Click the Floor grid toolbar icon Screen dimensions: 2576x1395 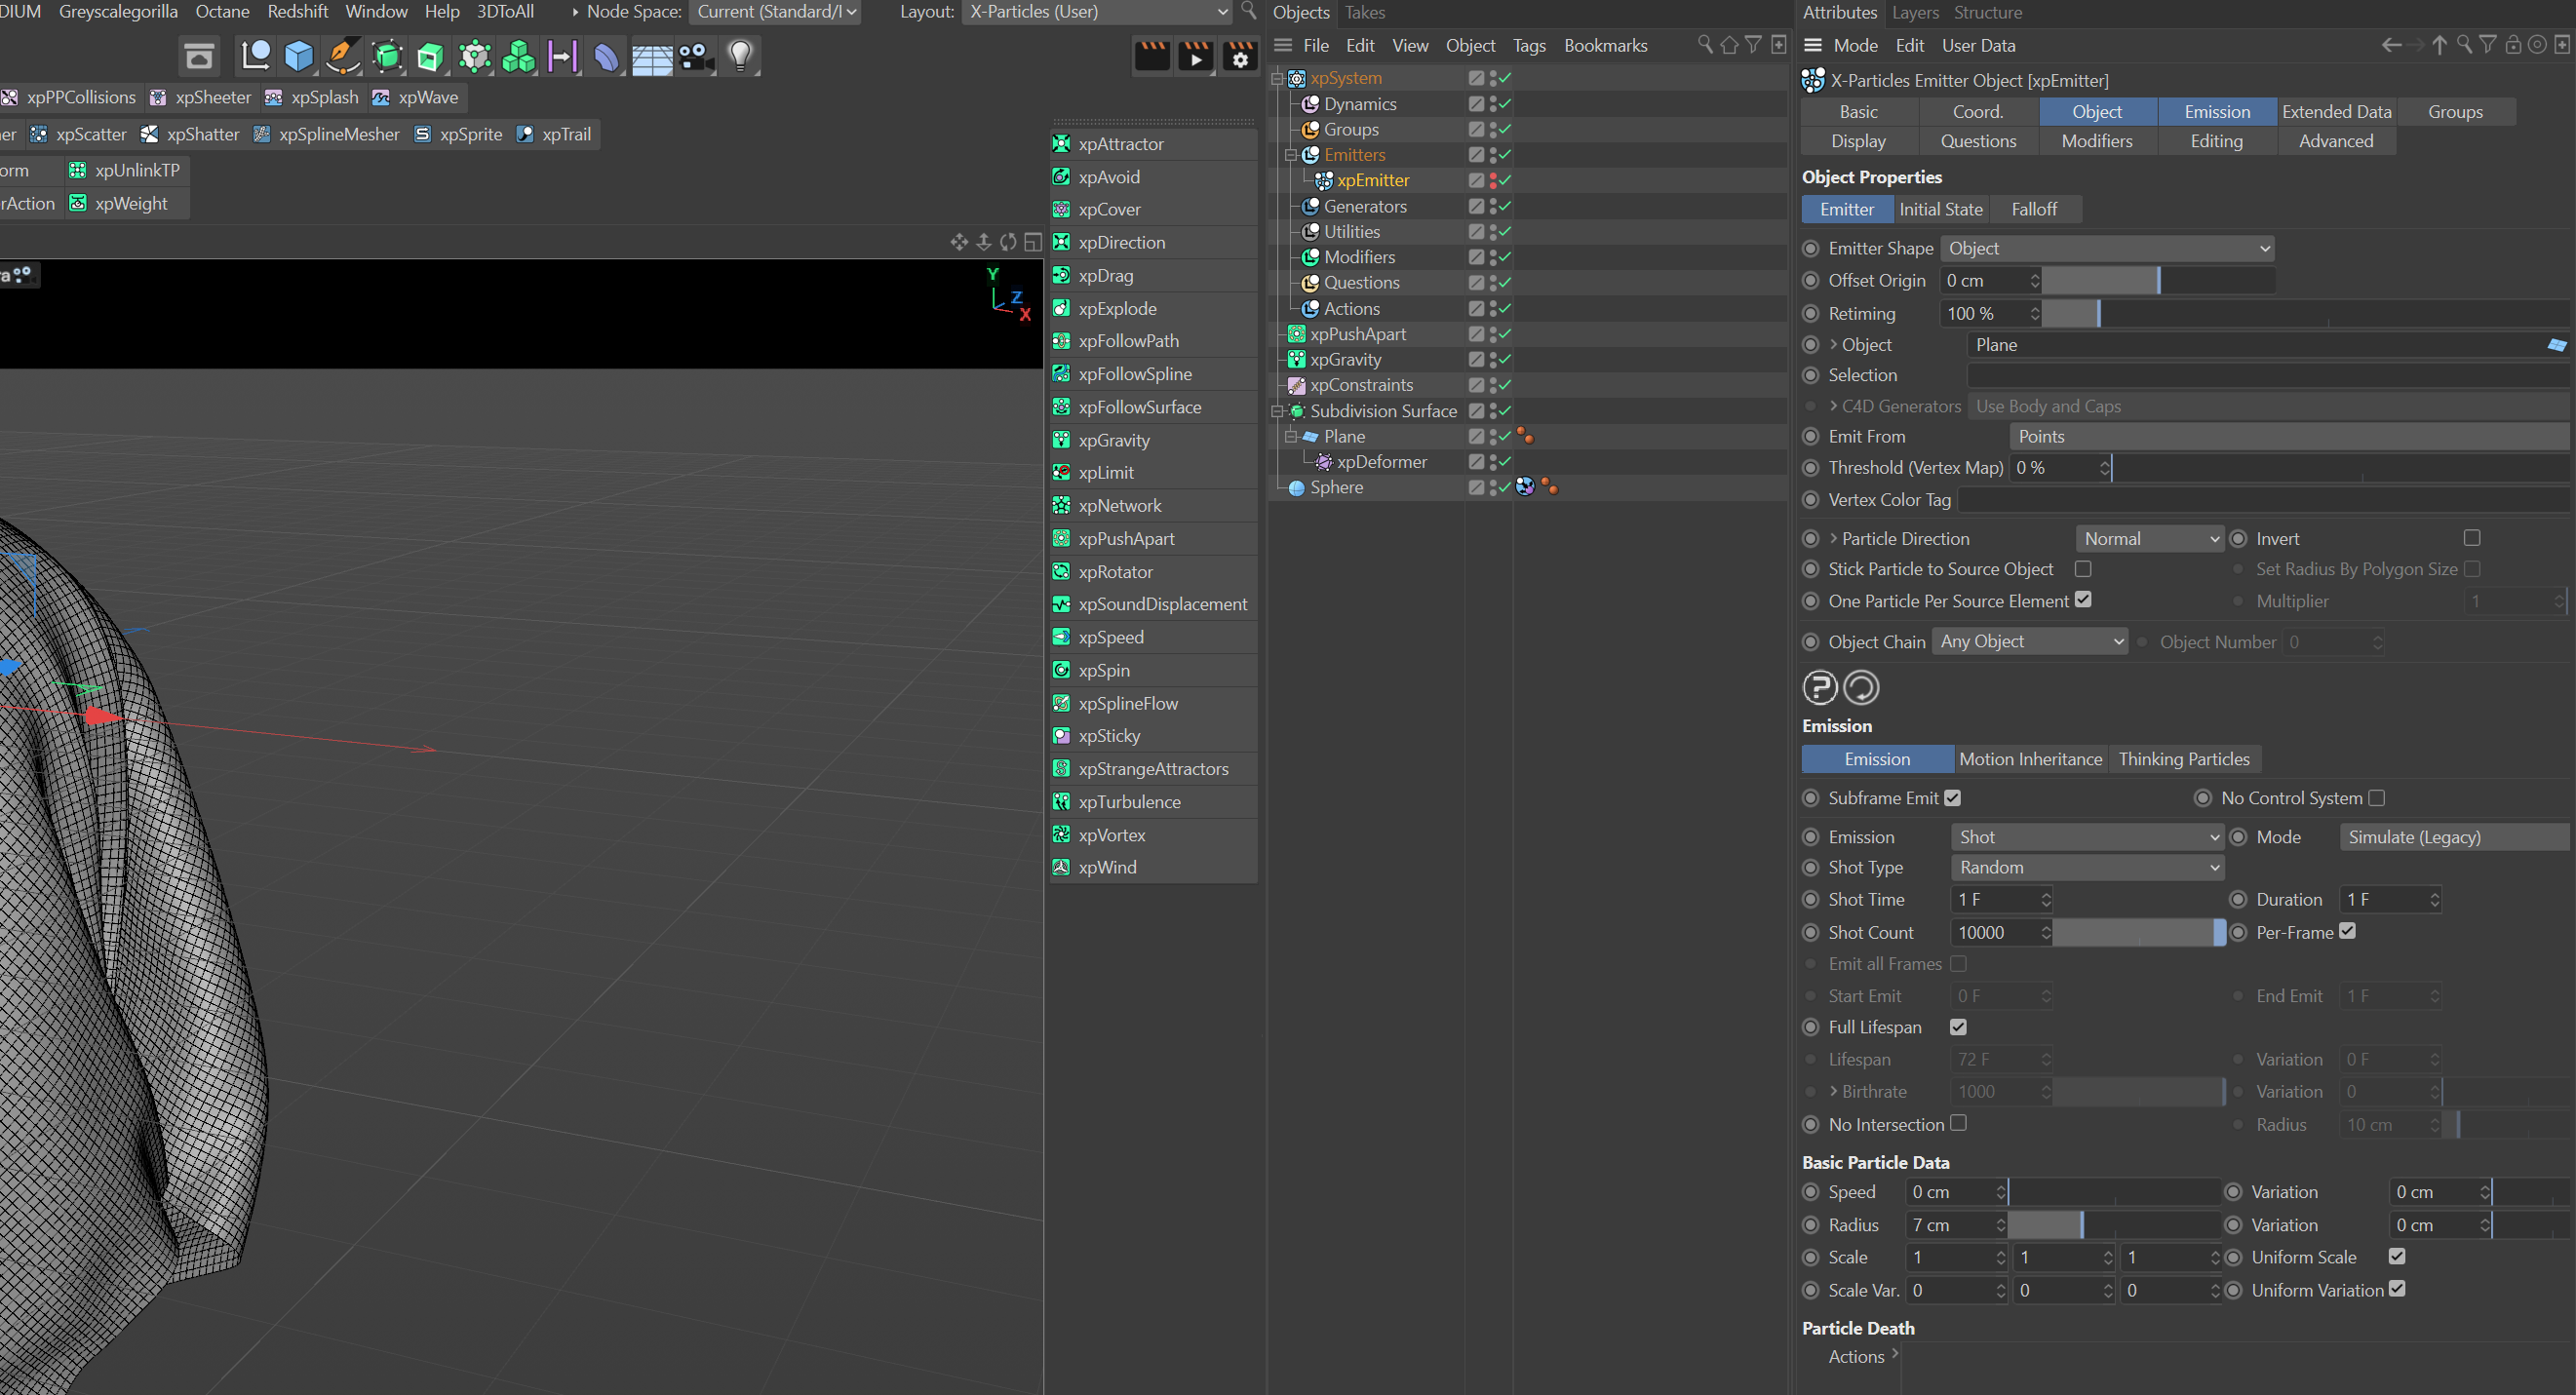click(652, 58)
